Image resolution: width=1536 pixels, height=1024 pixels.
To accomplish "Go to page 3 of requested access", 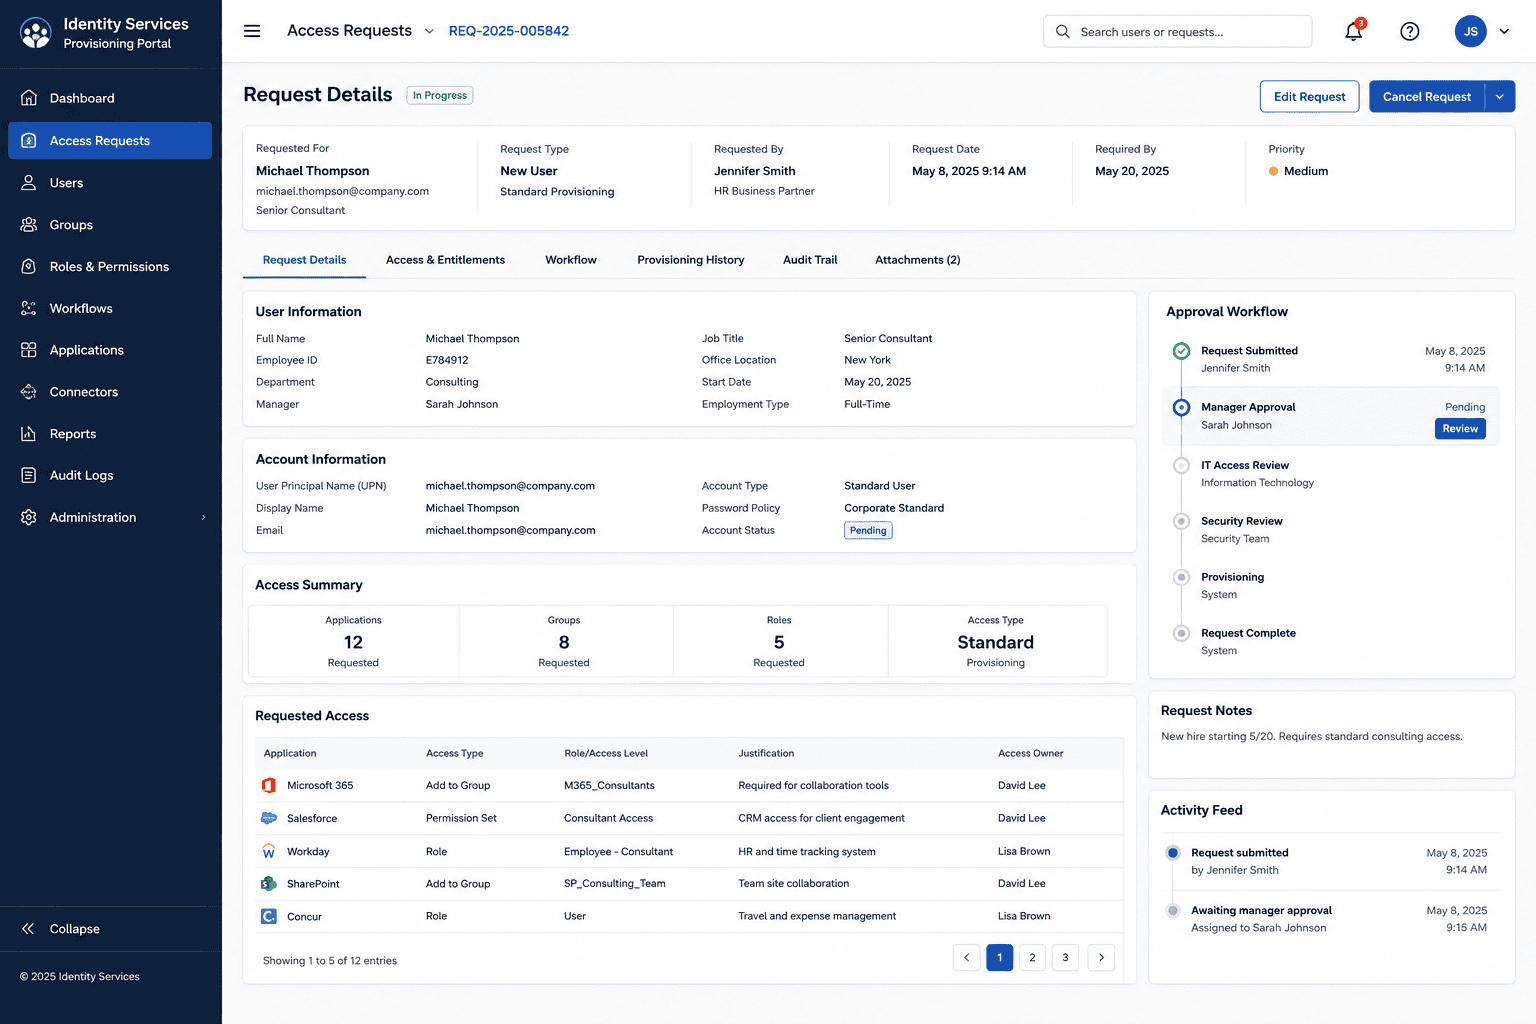I will coord(1066,958).
